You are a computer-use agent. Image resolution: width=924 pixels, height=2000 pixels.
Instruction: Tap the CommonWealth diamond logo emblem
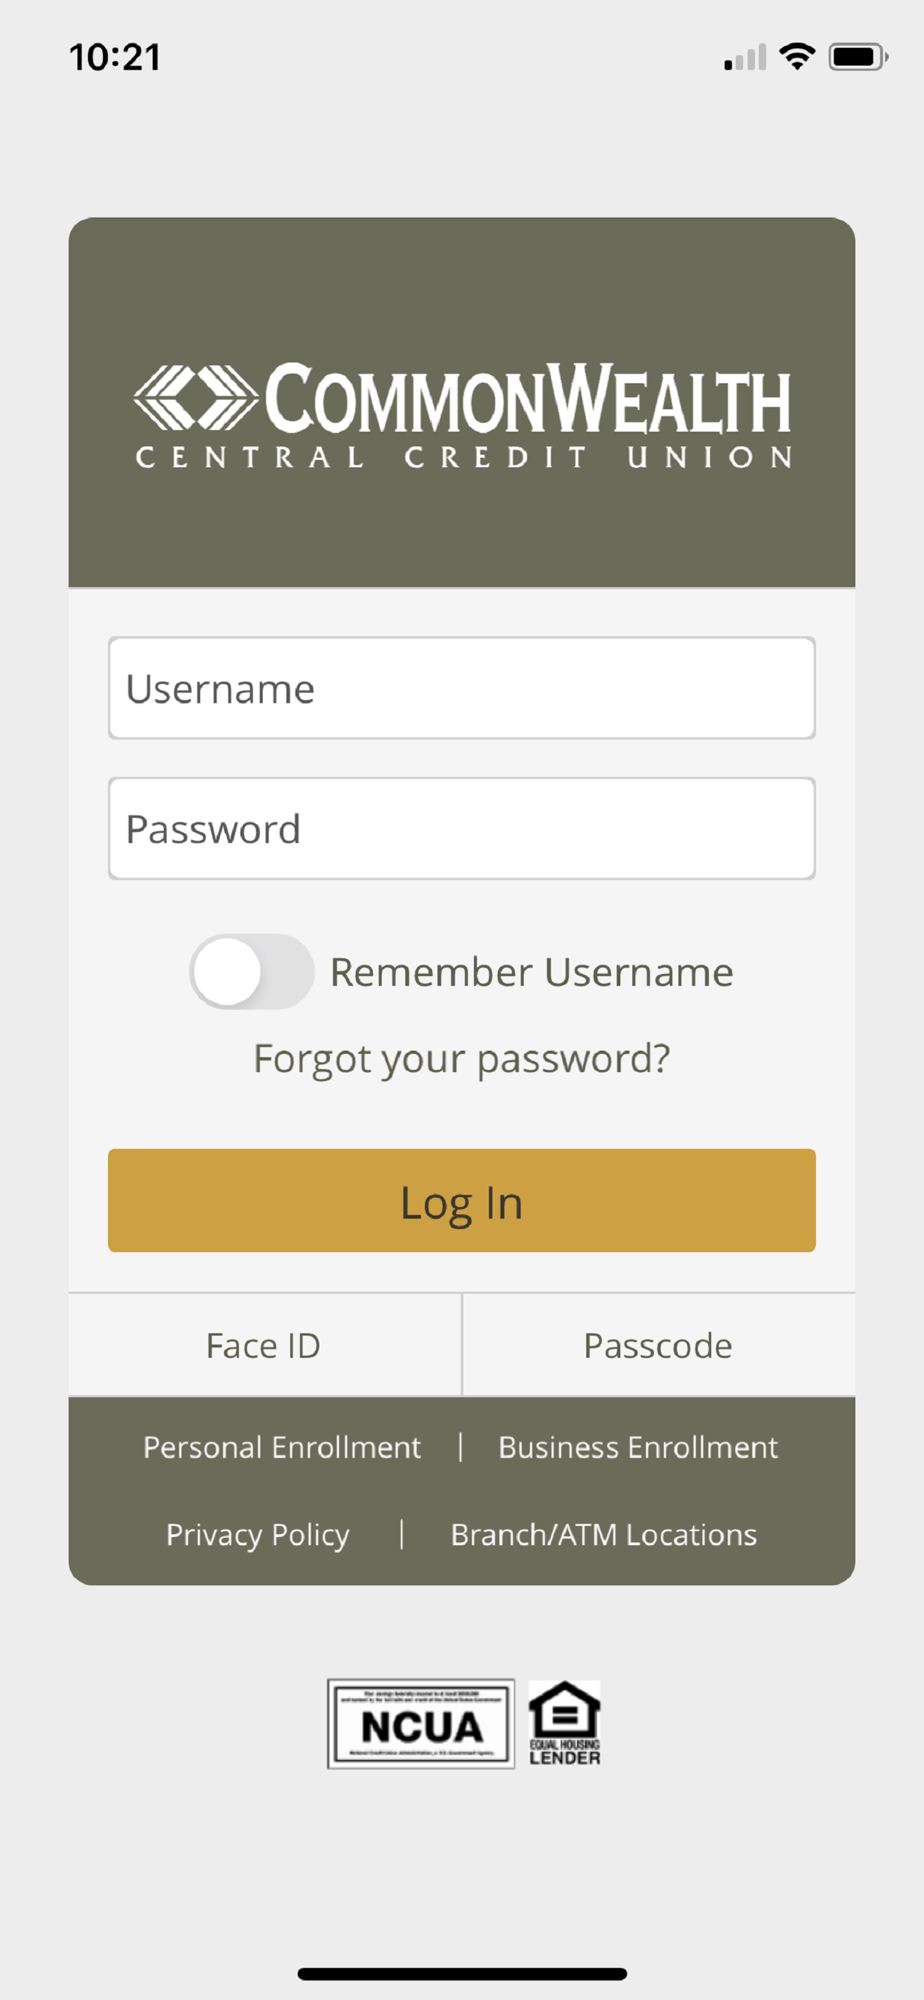tap(196, 398)
